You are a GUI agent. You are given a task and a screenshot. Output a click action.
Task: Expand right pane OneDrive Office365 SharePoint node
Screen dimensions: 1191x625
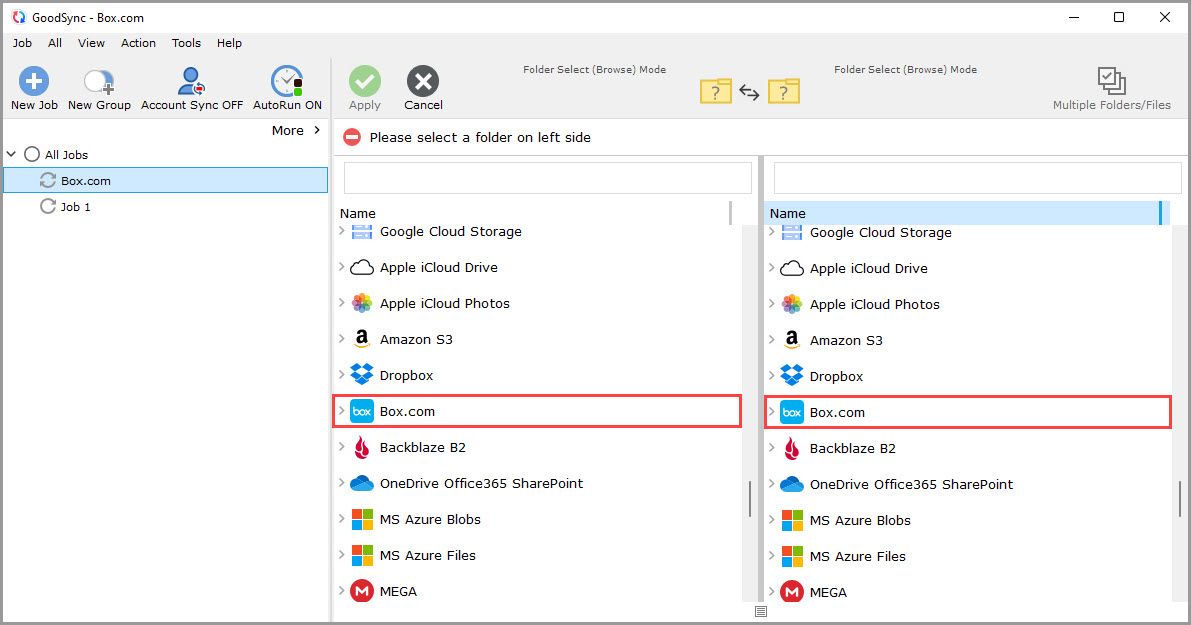772,484
